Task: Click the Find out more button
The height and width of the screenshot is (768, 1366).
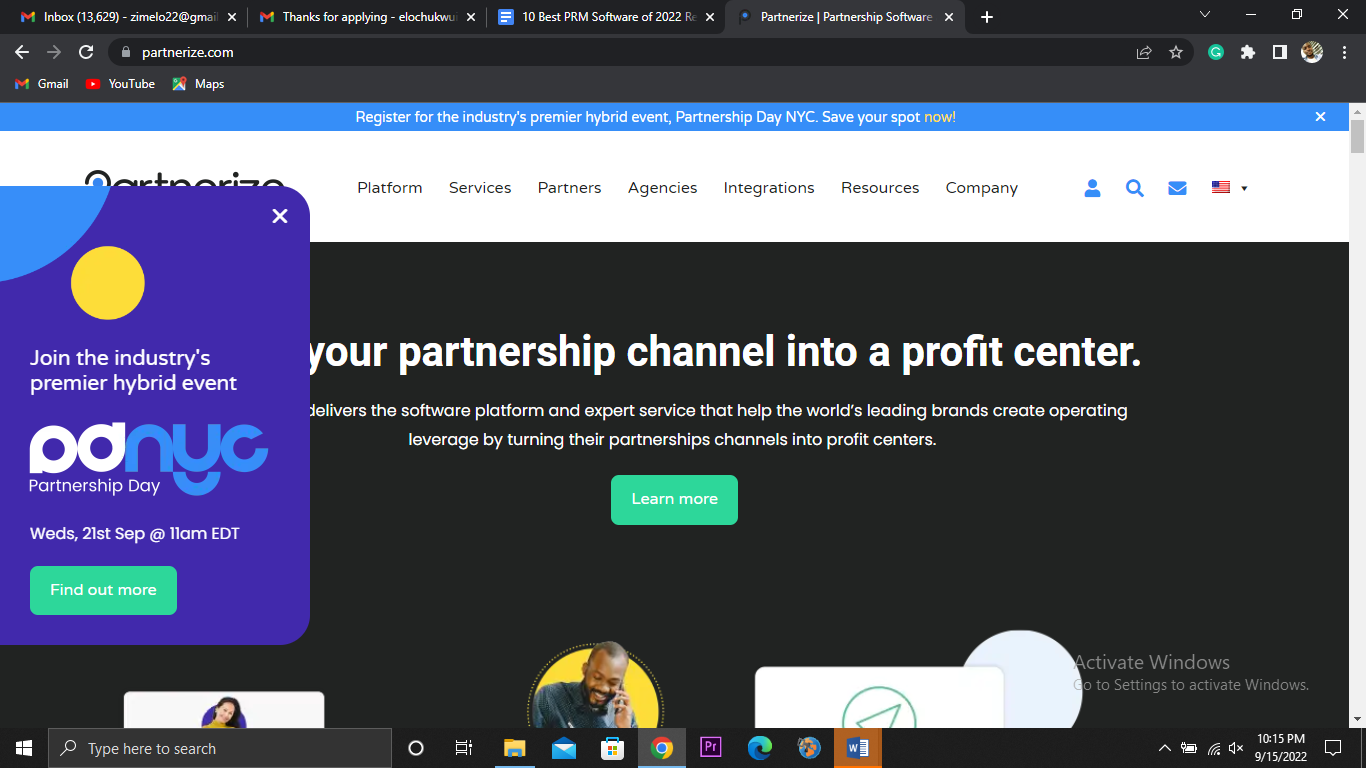Action: click(103, 590)
